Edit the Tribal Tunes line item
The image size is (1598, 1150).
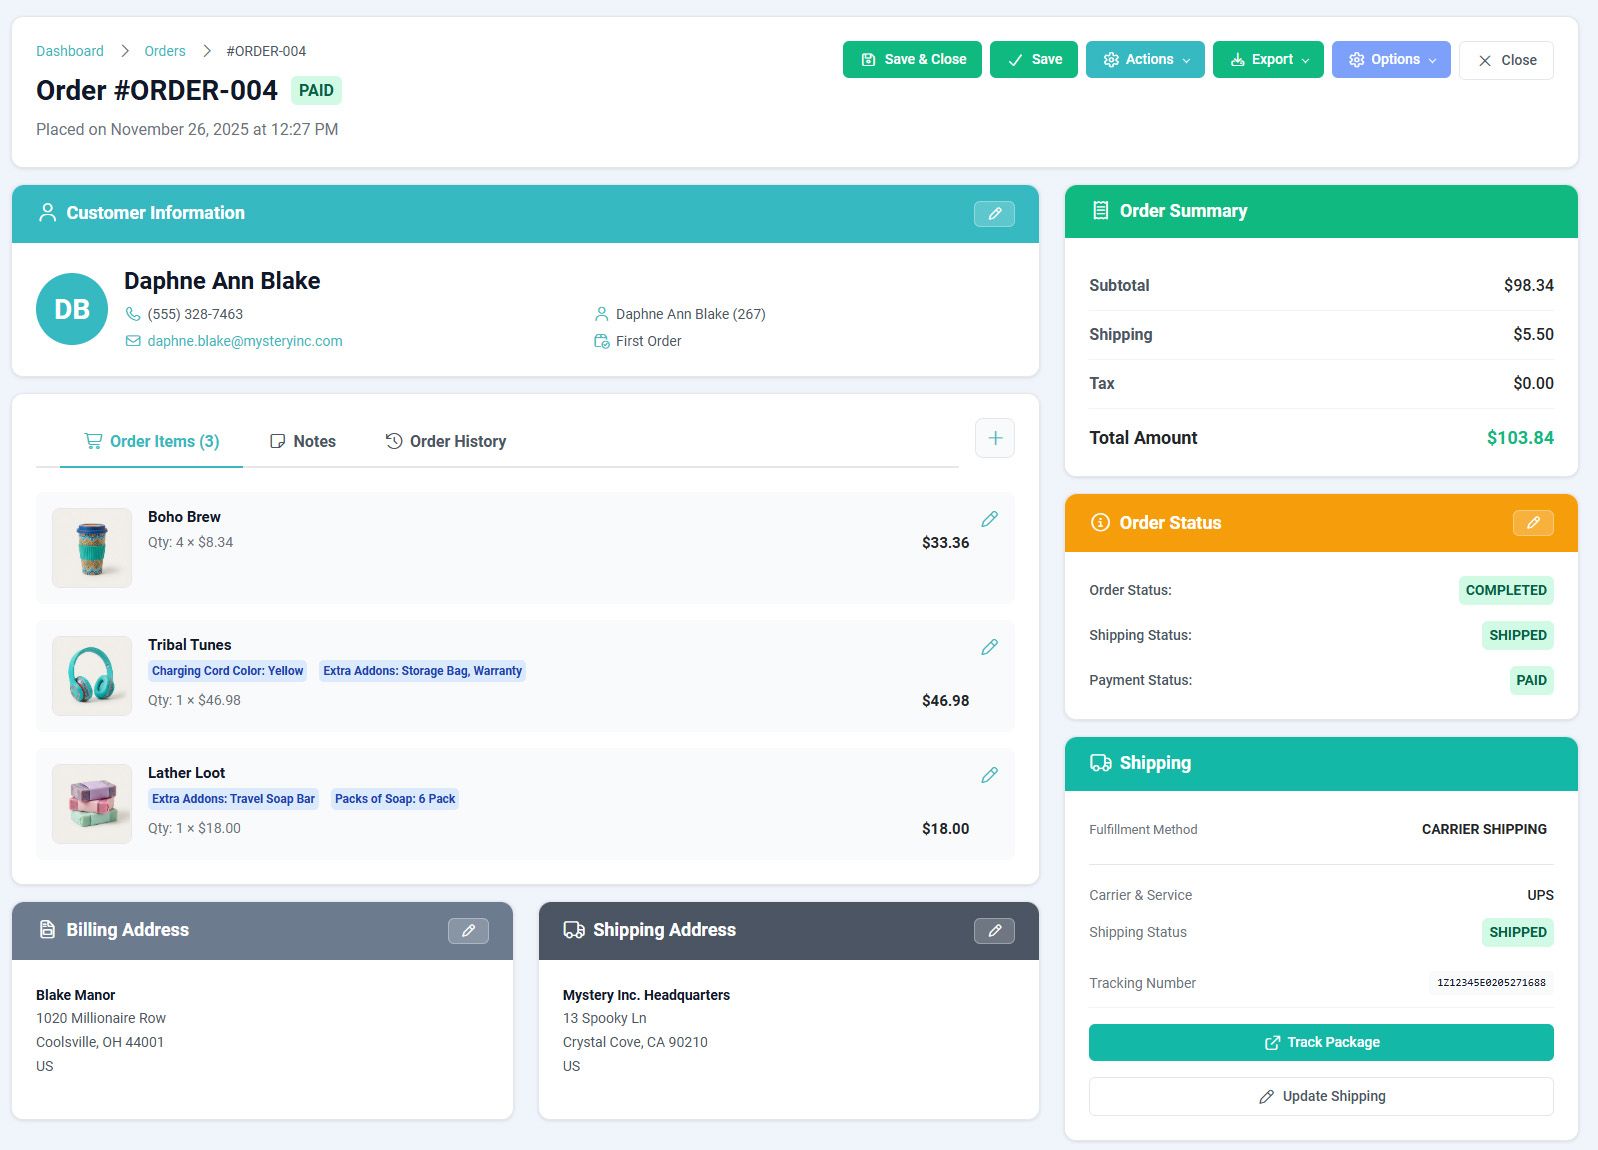(989, 647)
